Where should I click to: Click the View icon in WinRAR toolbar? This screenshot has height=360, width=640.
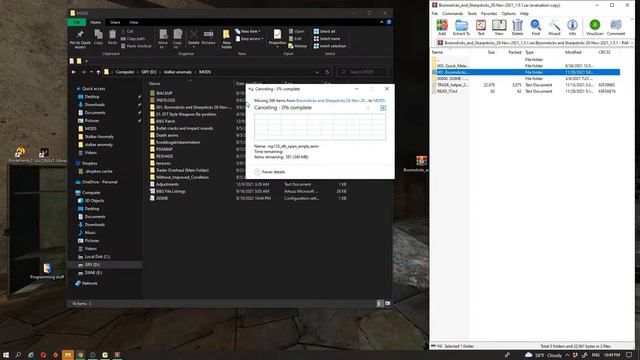point(499,27)
